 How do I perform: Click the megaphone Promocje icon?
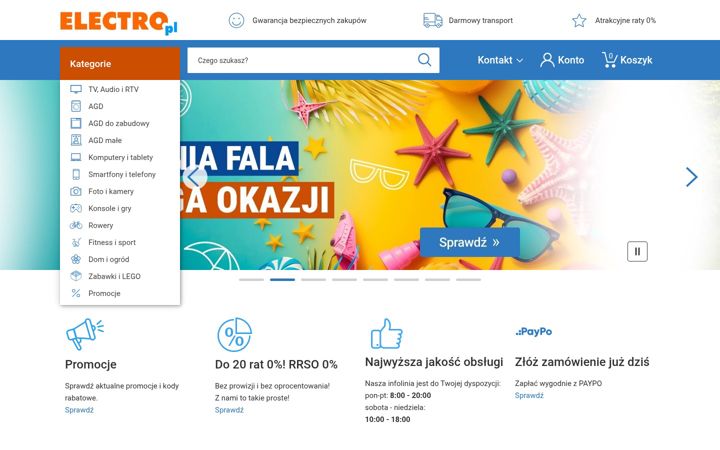point(84,334)
